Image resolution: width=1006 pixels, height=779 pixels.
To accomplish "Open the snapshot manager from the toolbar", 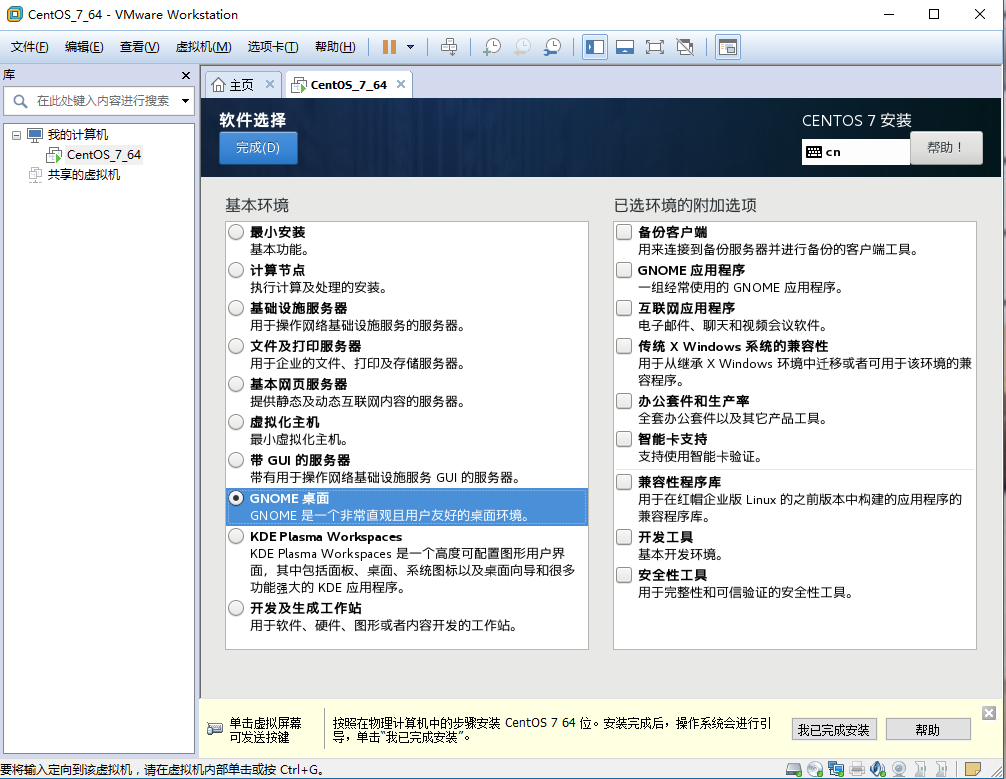I will (552, 47).
